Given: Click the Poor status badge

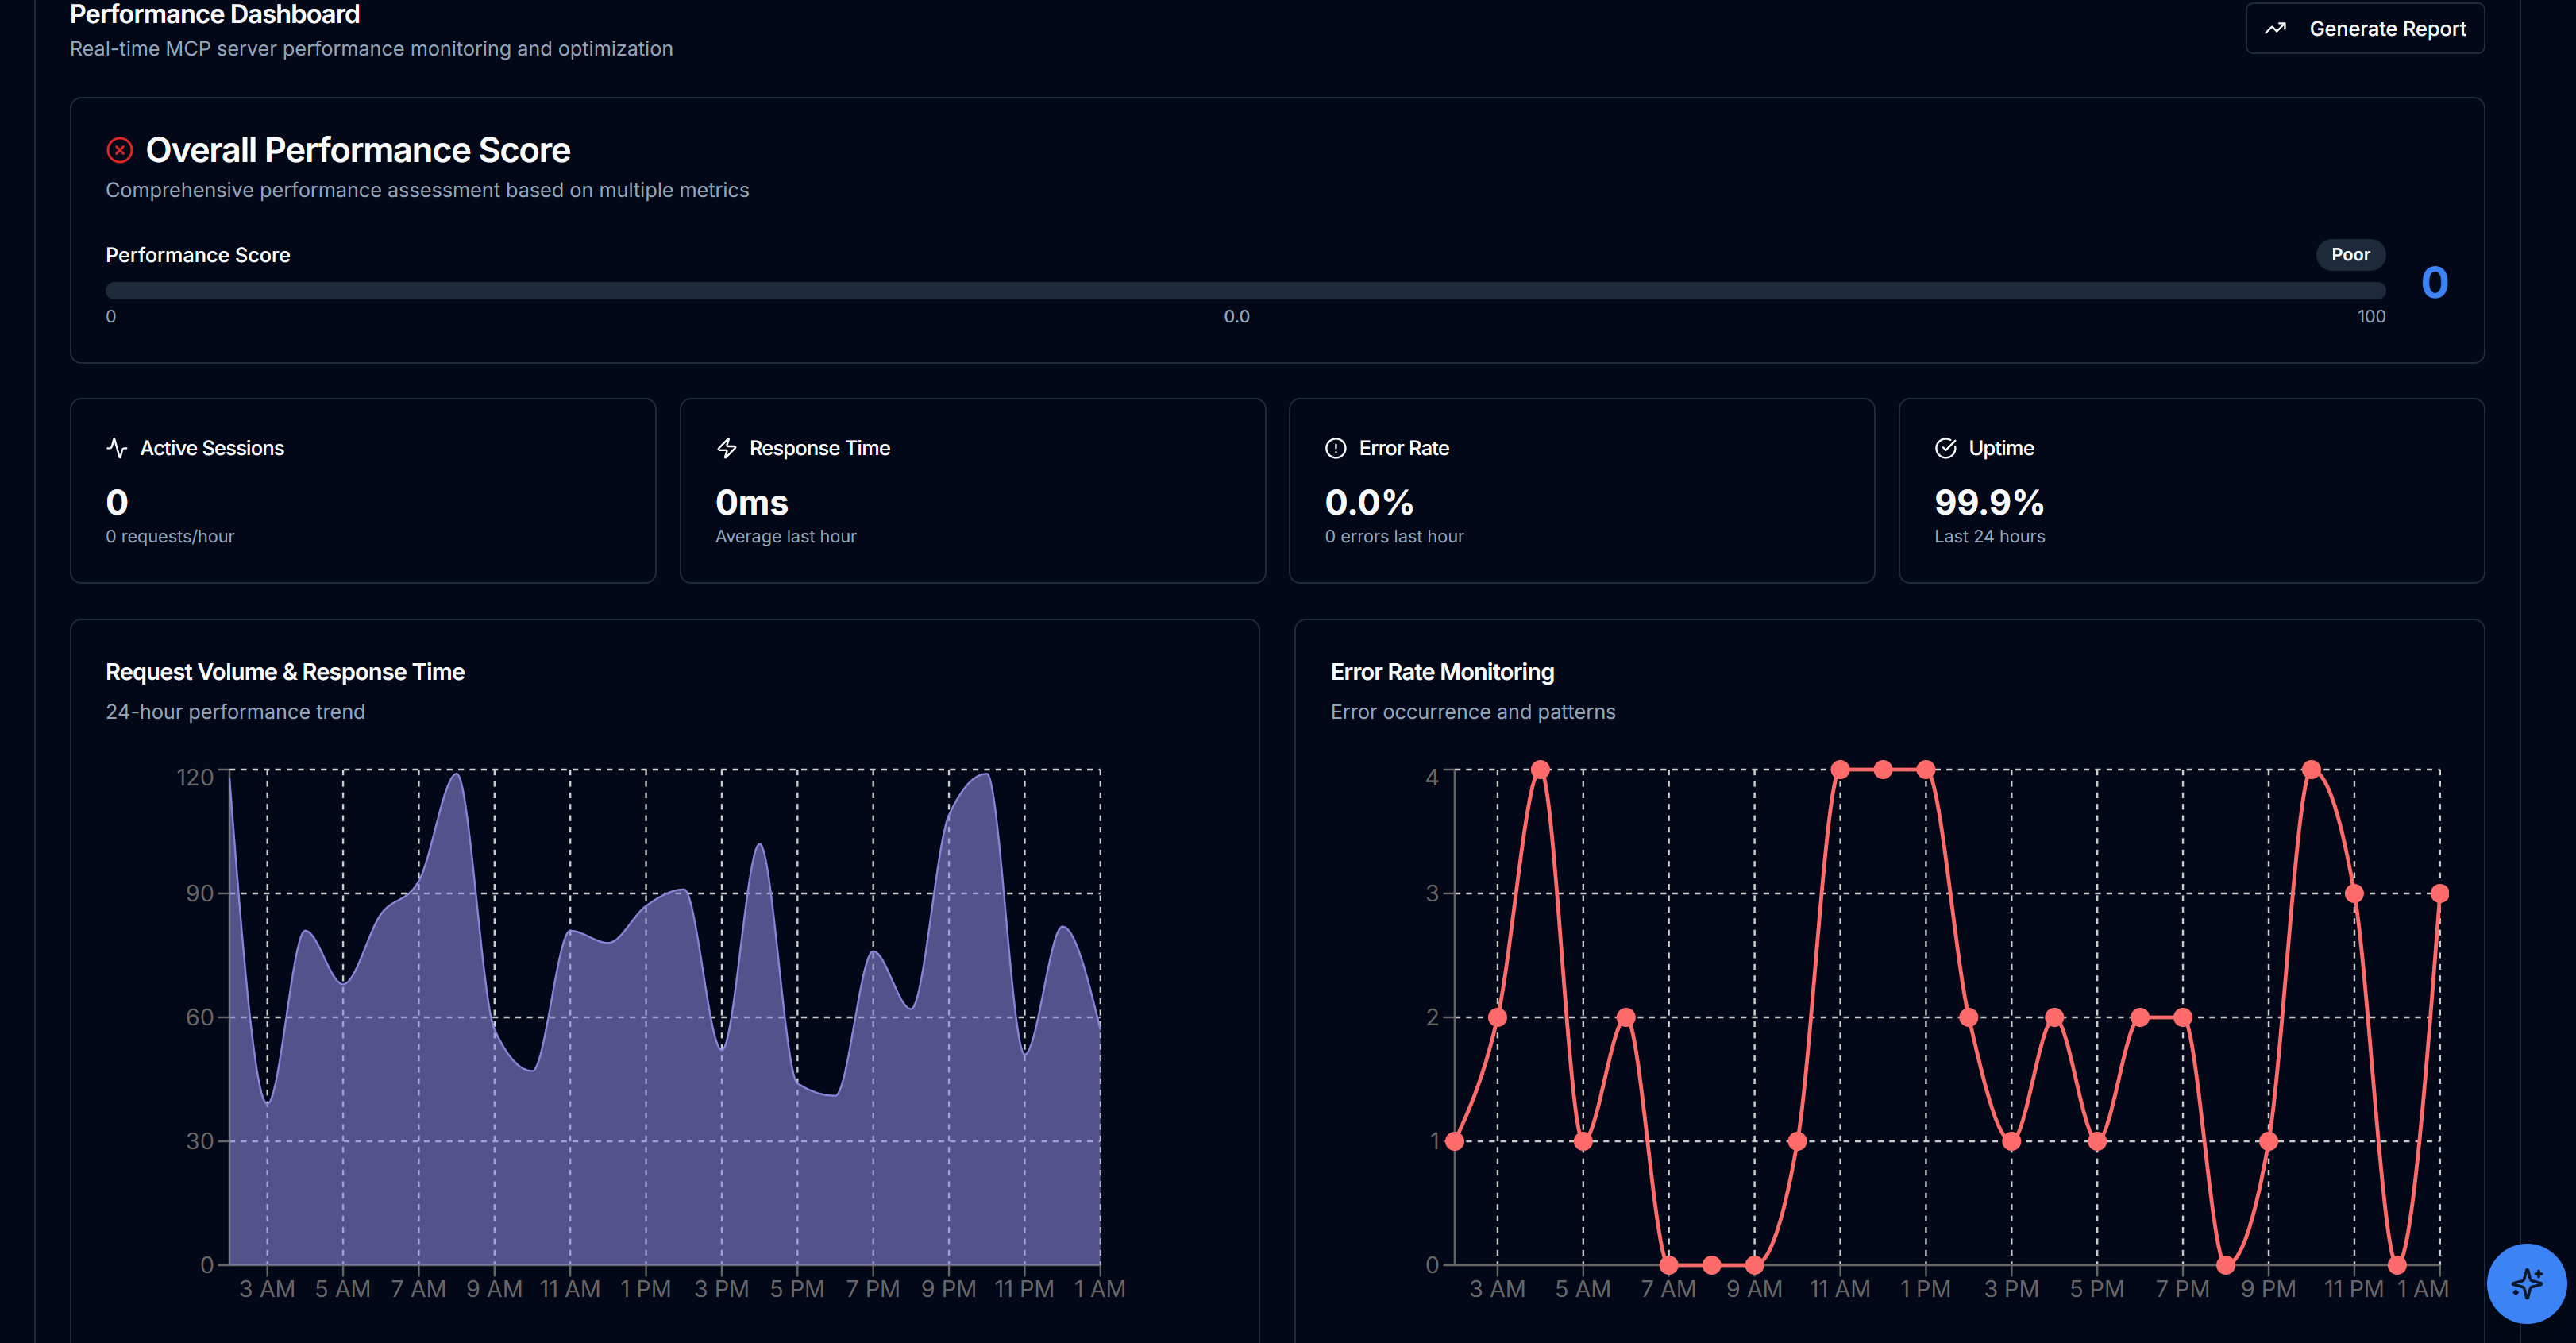Looking at the screenshot, I should click(x=2350, y=255).
